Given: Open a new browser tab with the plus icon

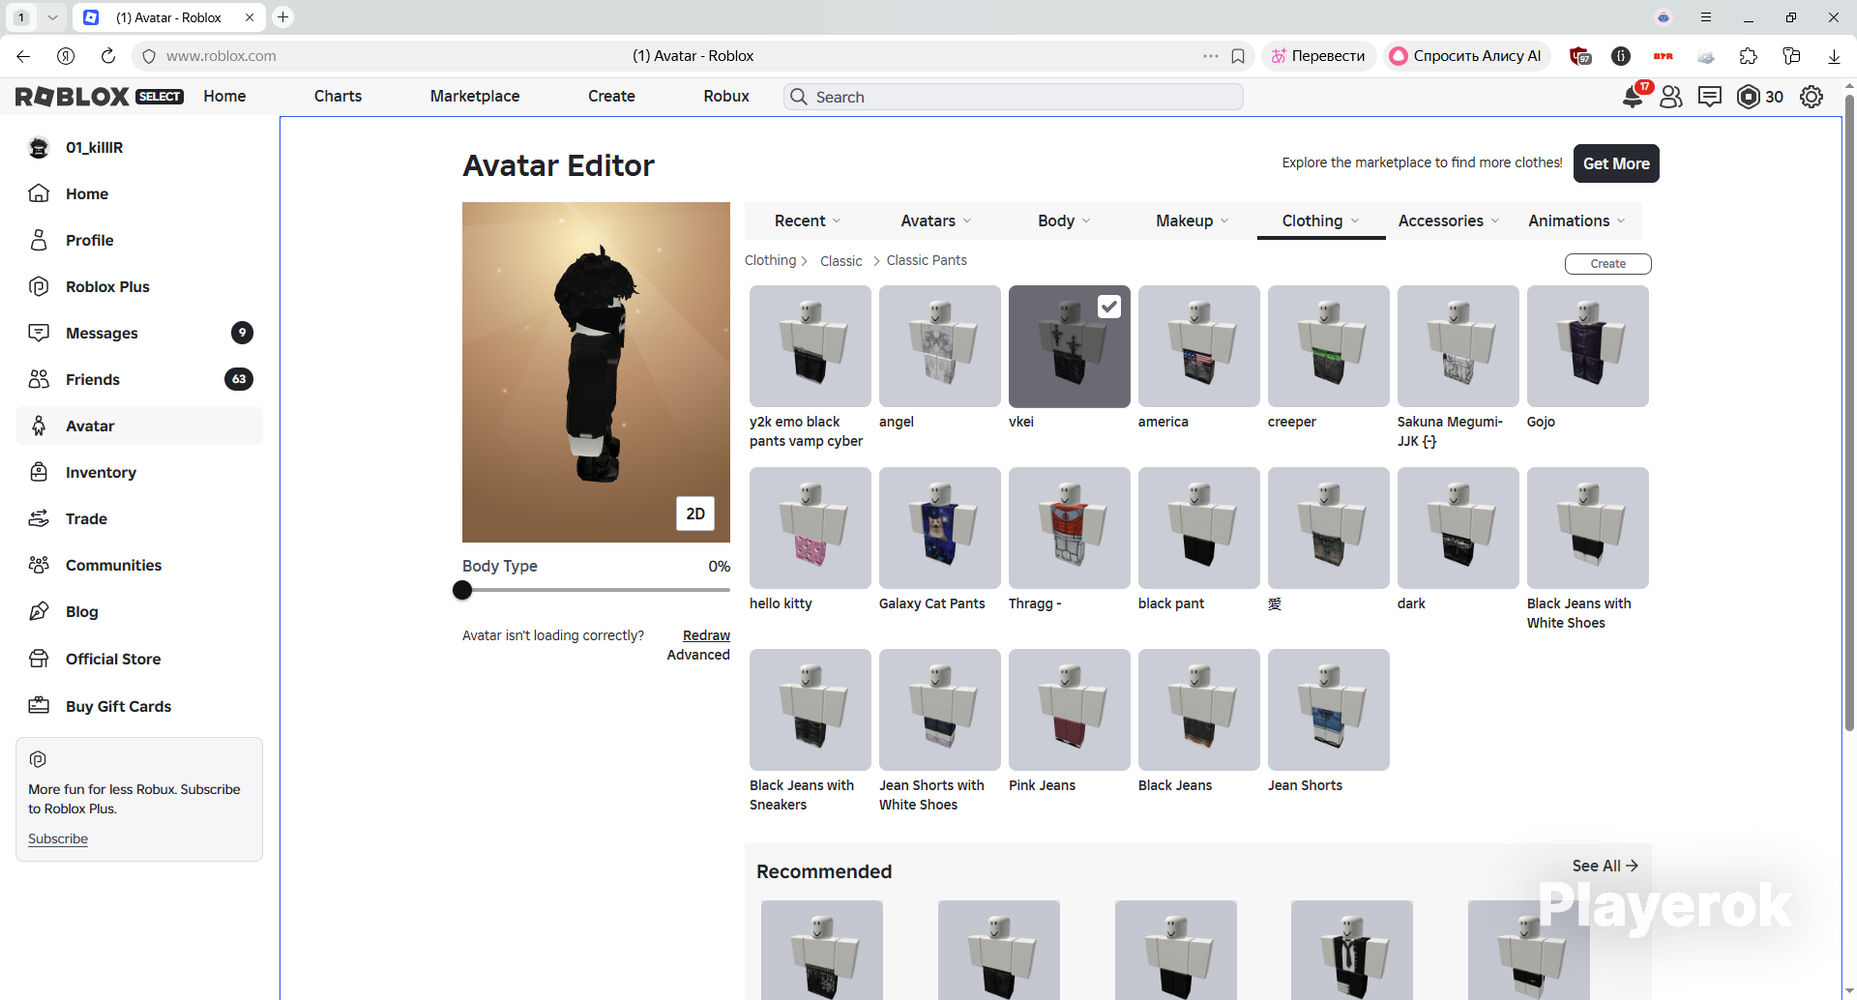Looking at the screenshot, I should (x=283, y=17).
